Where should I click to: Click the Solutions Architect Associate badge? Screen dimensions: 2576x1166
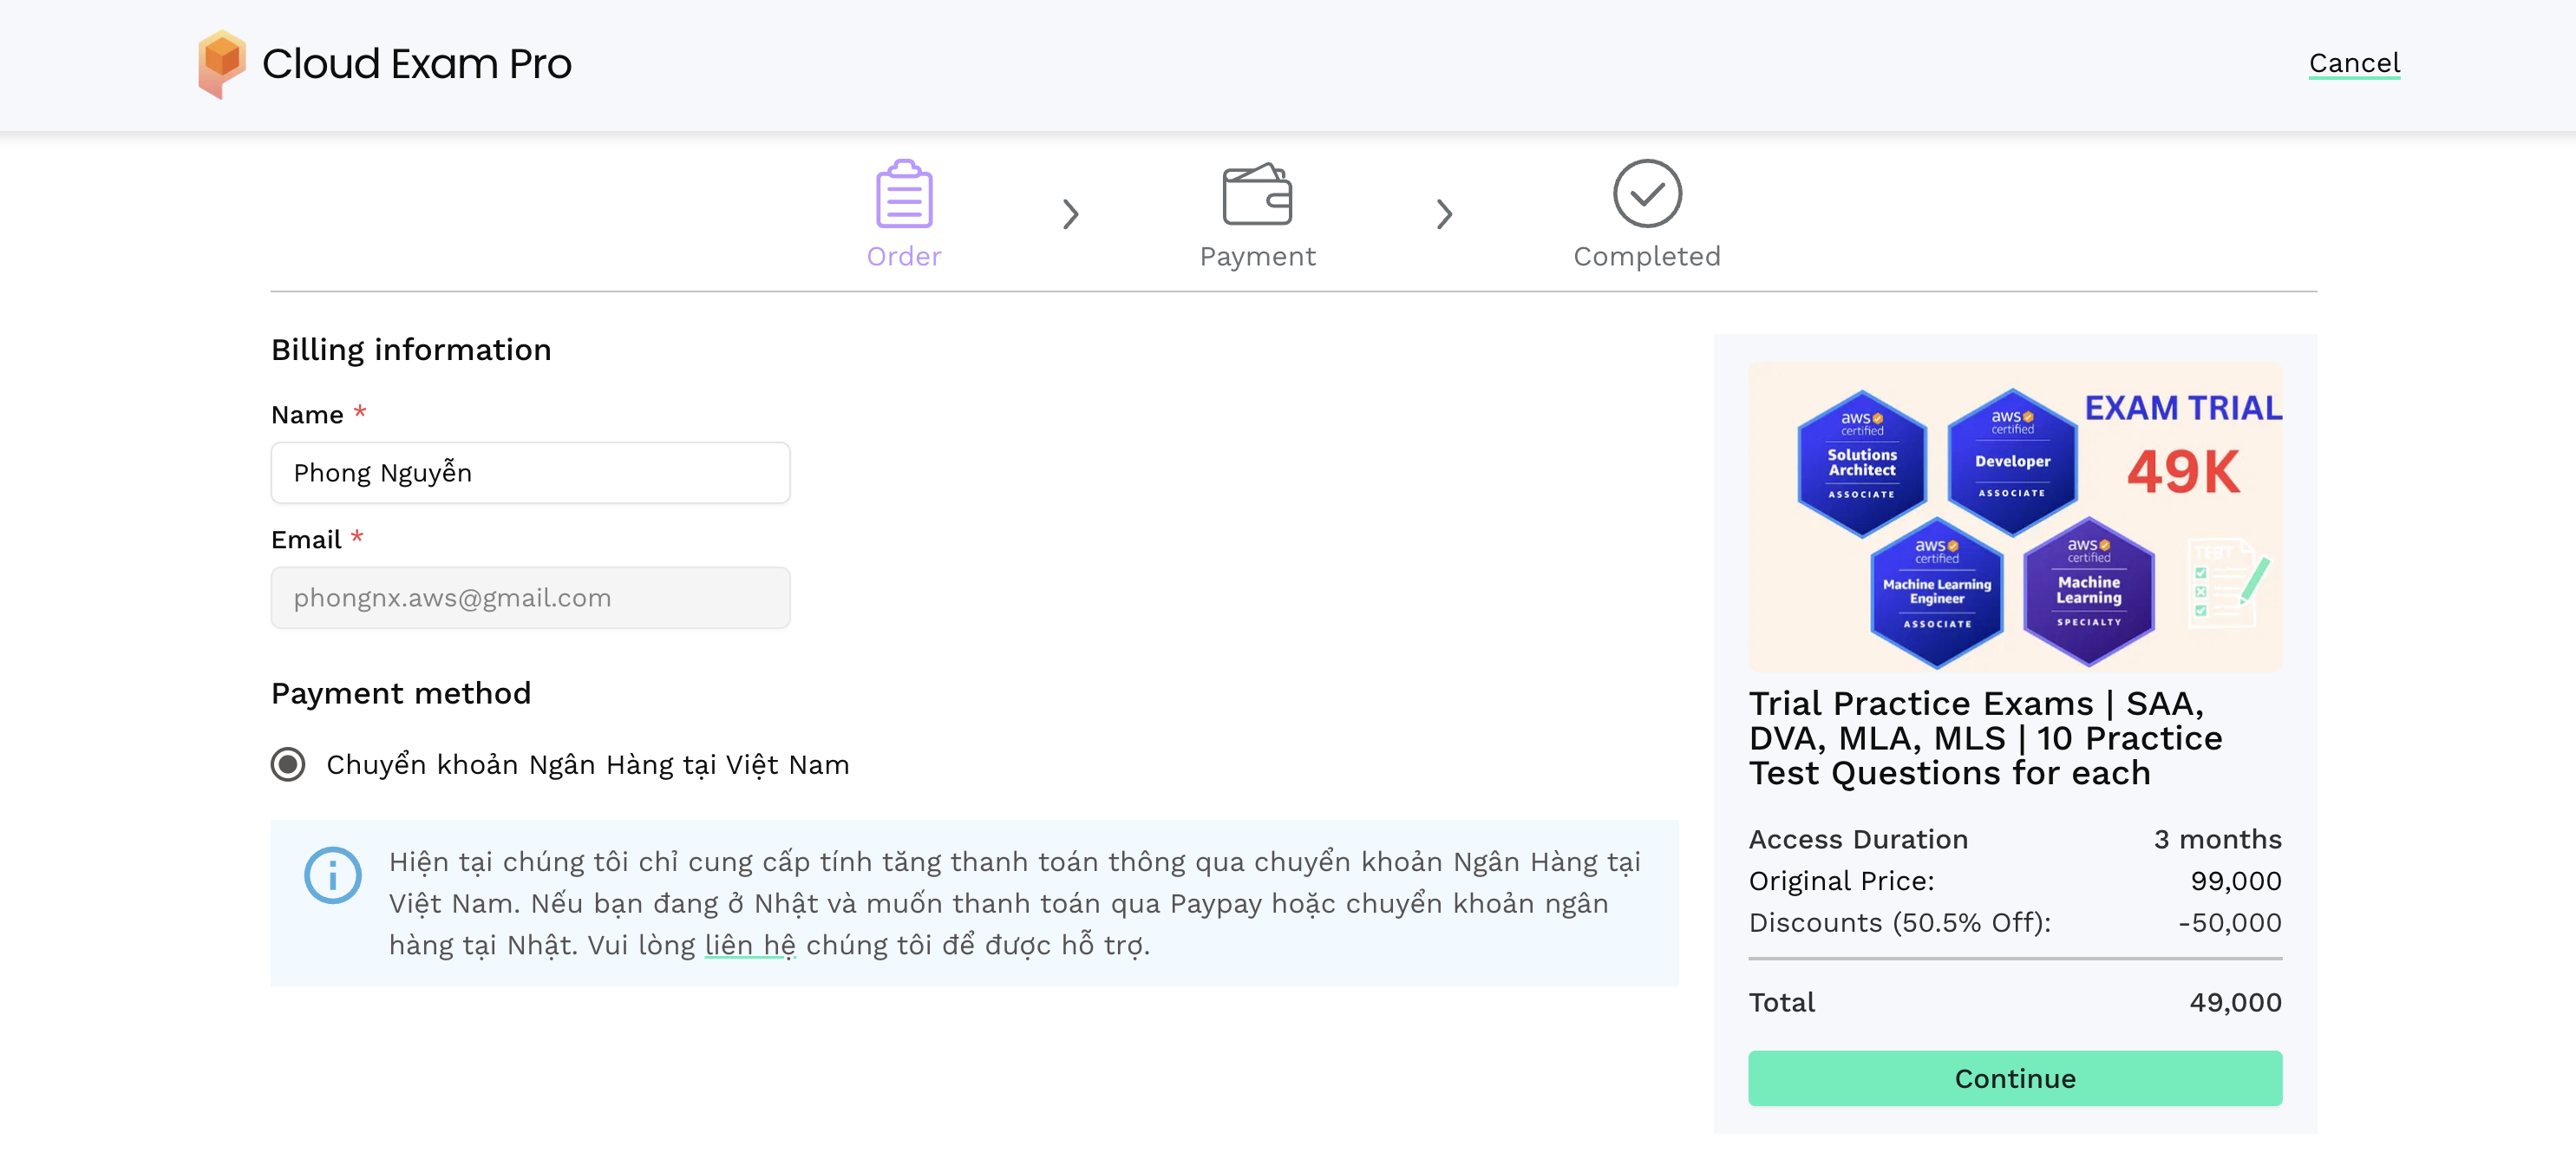click(1861, 463)
